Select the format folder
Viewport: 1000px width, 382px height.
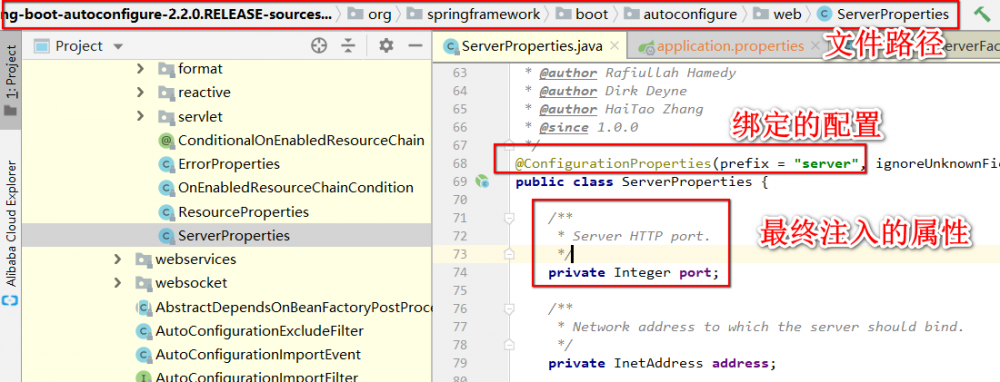coord(190,68)
